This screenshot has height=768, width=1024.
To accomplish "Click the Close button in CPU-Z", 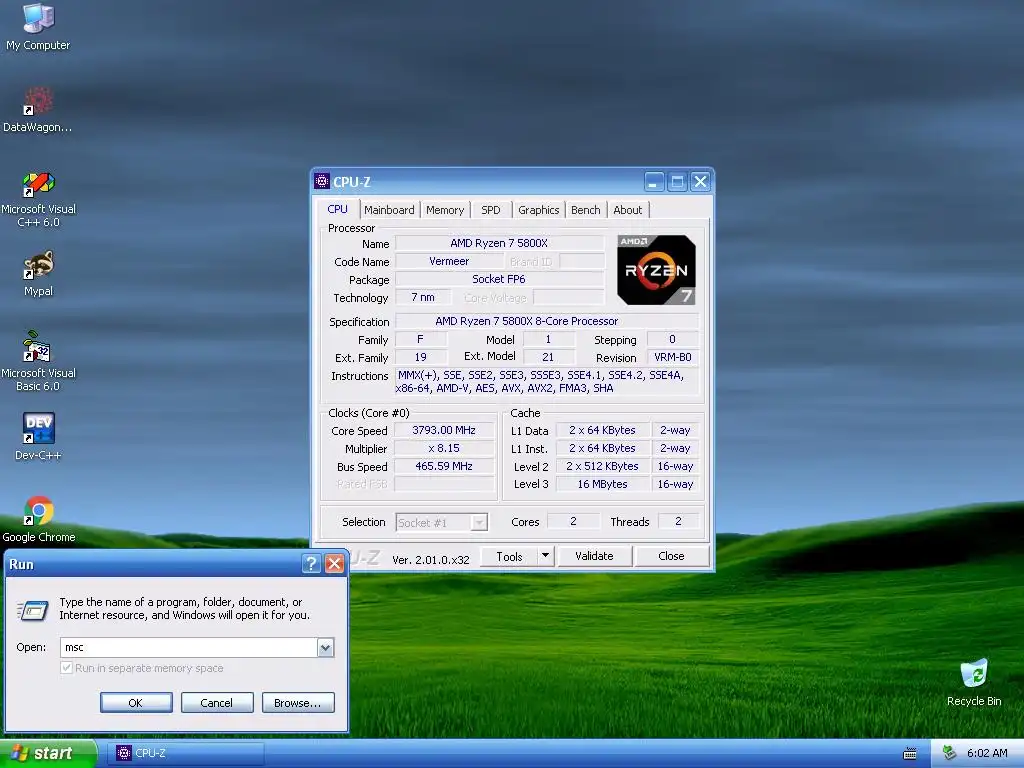I will pyautogui.click(x=671, y=556).
